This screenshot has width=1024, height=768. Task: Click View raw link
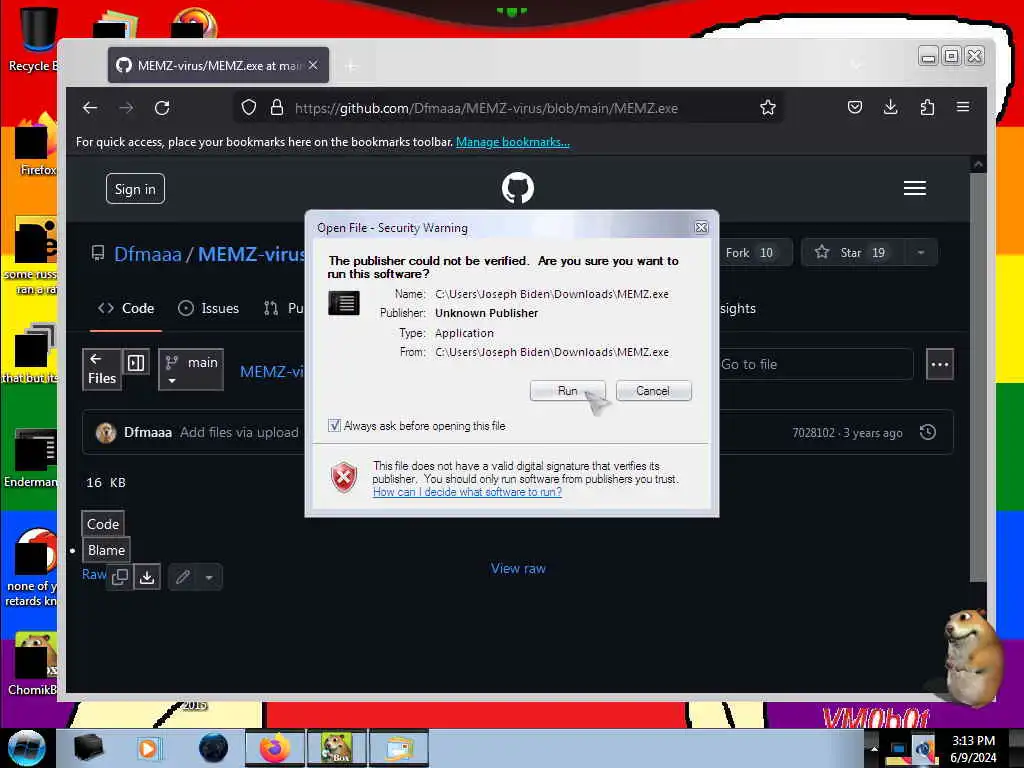518,569
